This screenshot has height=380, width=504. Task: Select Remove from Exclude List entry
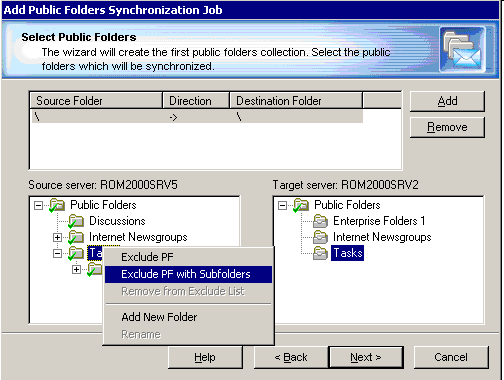tap(188, 291)
